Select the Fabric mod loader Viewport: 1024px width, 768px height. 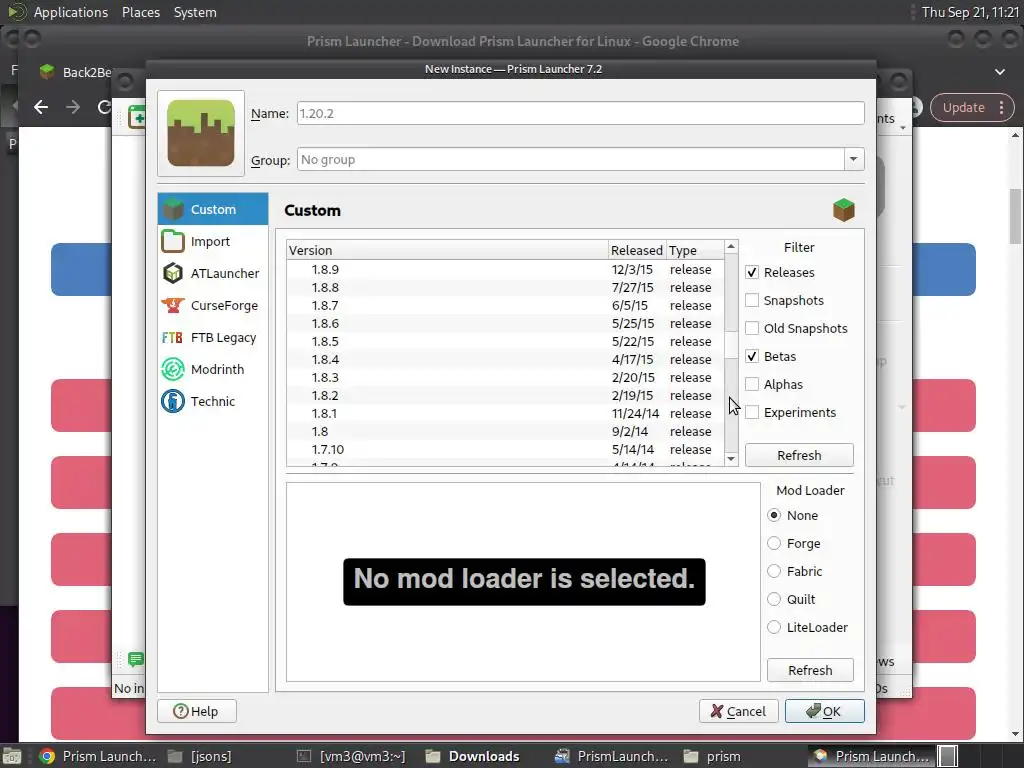(x=774, y=571)
